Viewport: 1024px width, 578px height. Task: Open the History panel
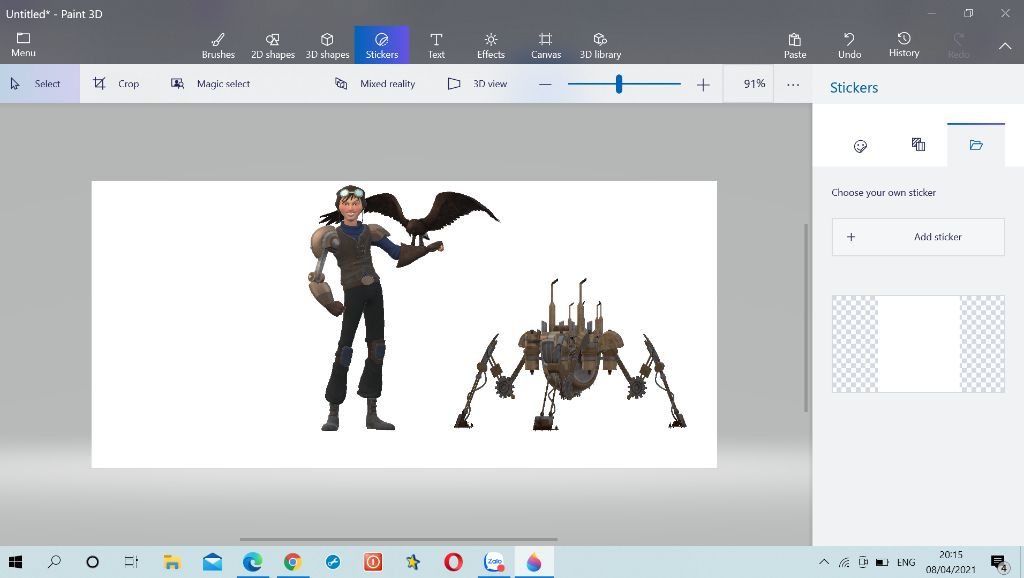[x=904, y=44]
